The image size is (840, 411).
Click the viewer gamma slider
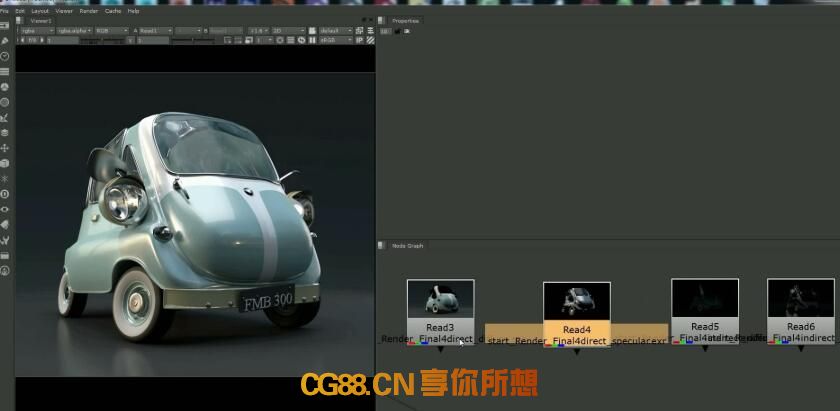point(193,40)
